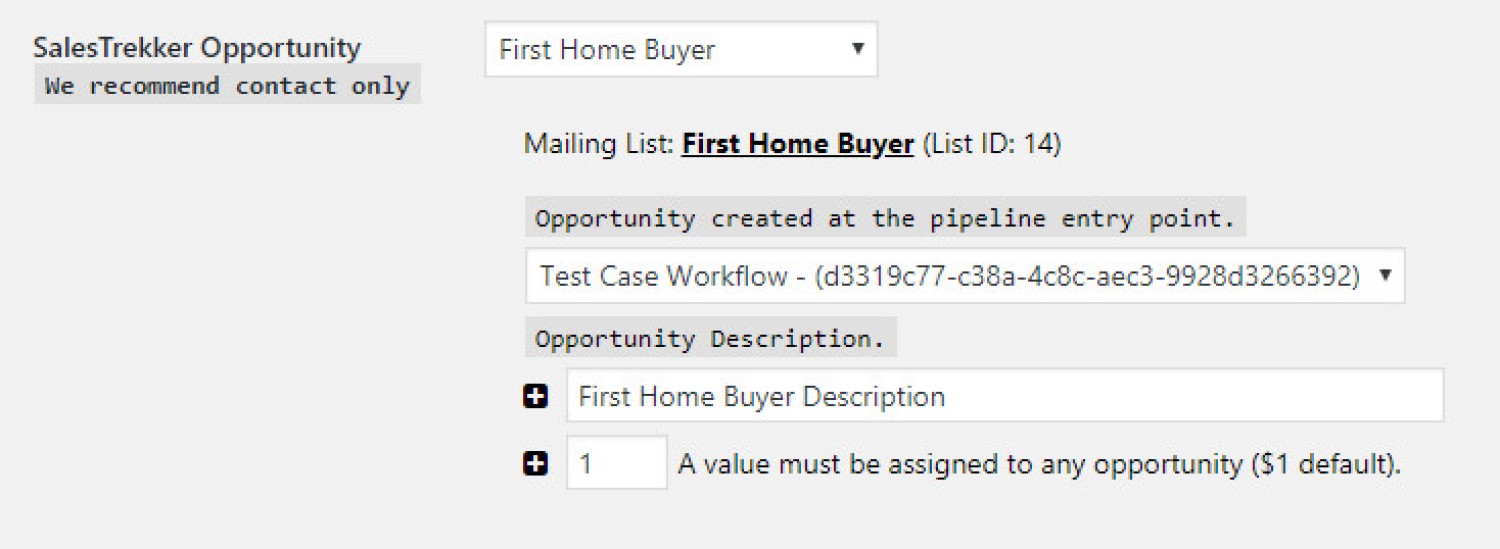This screenshot has height=549, width=1500.
Task: Open the First Home Buyer opportunity dropdown
Action: (x=681, y=49)
